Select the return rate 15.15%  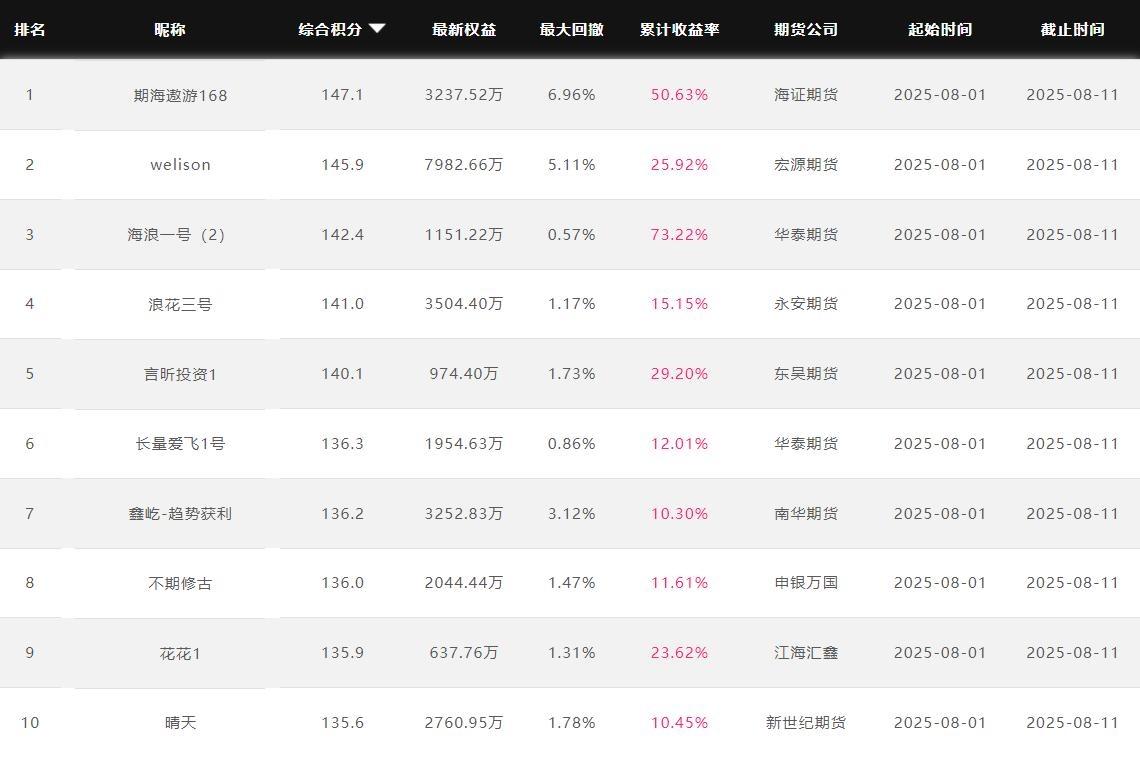(679, 303)
